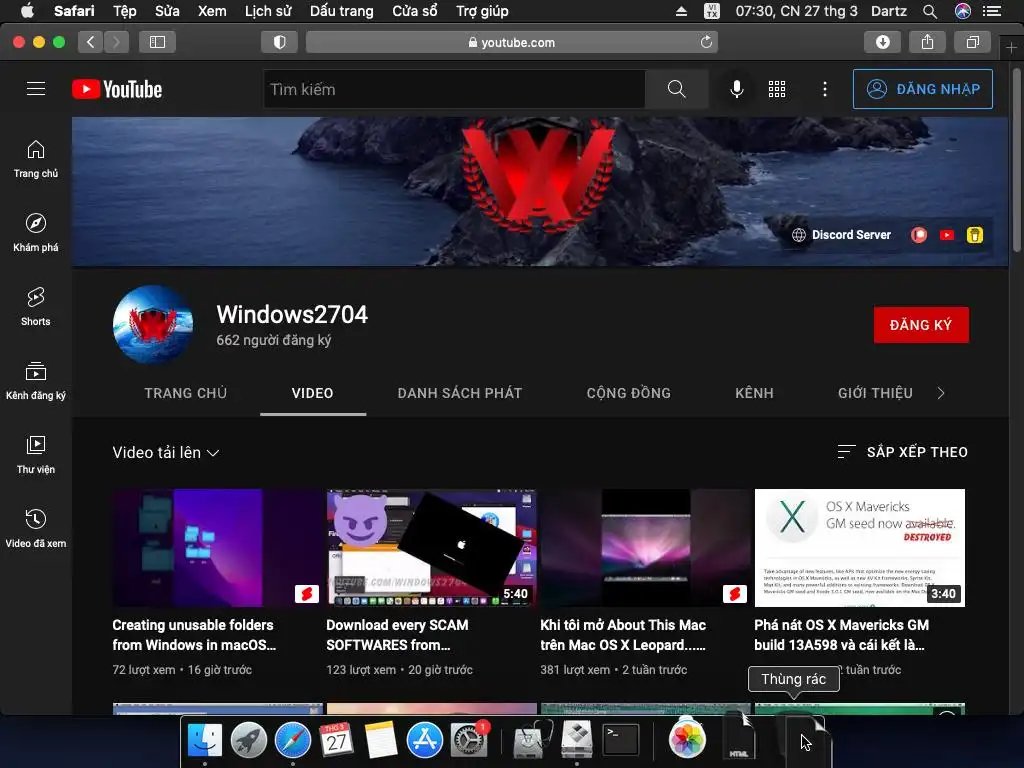Open System Preferences in the Dock

468,740
